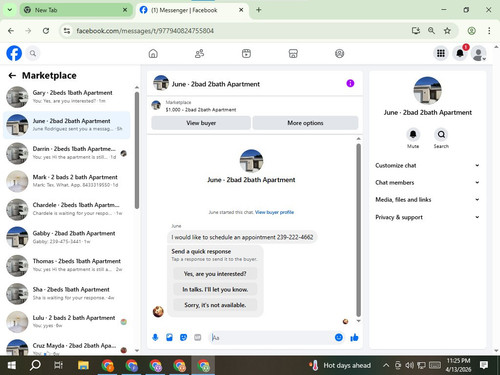Send quick reply 'In talks. I'll let you know.'
The width and height of the screenshot is (500, 375).
point(215,290)
